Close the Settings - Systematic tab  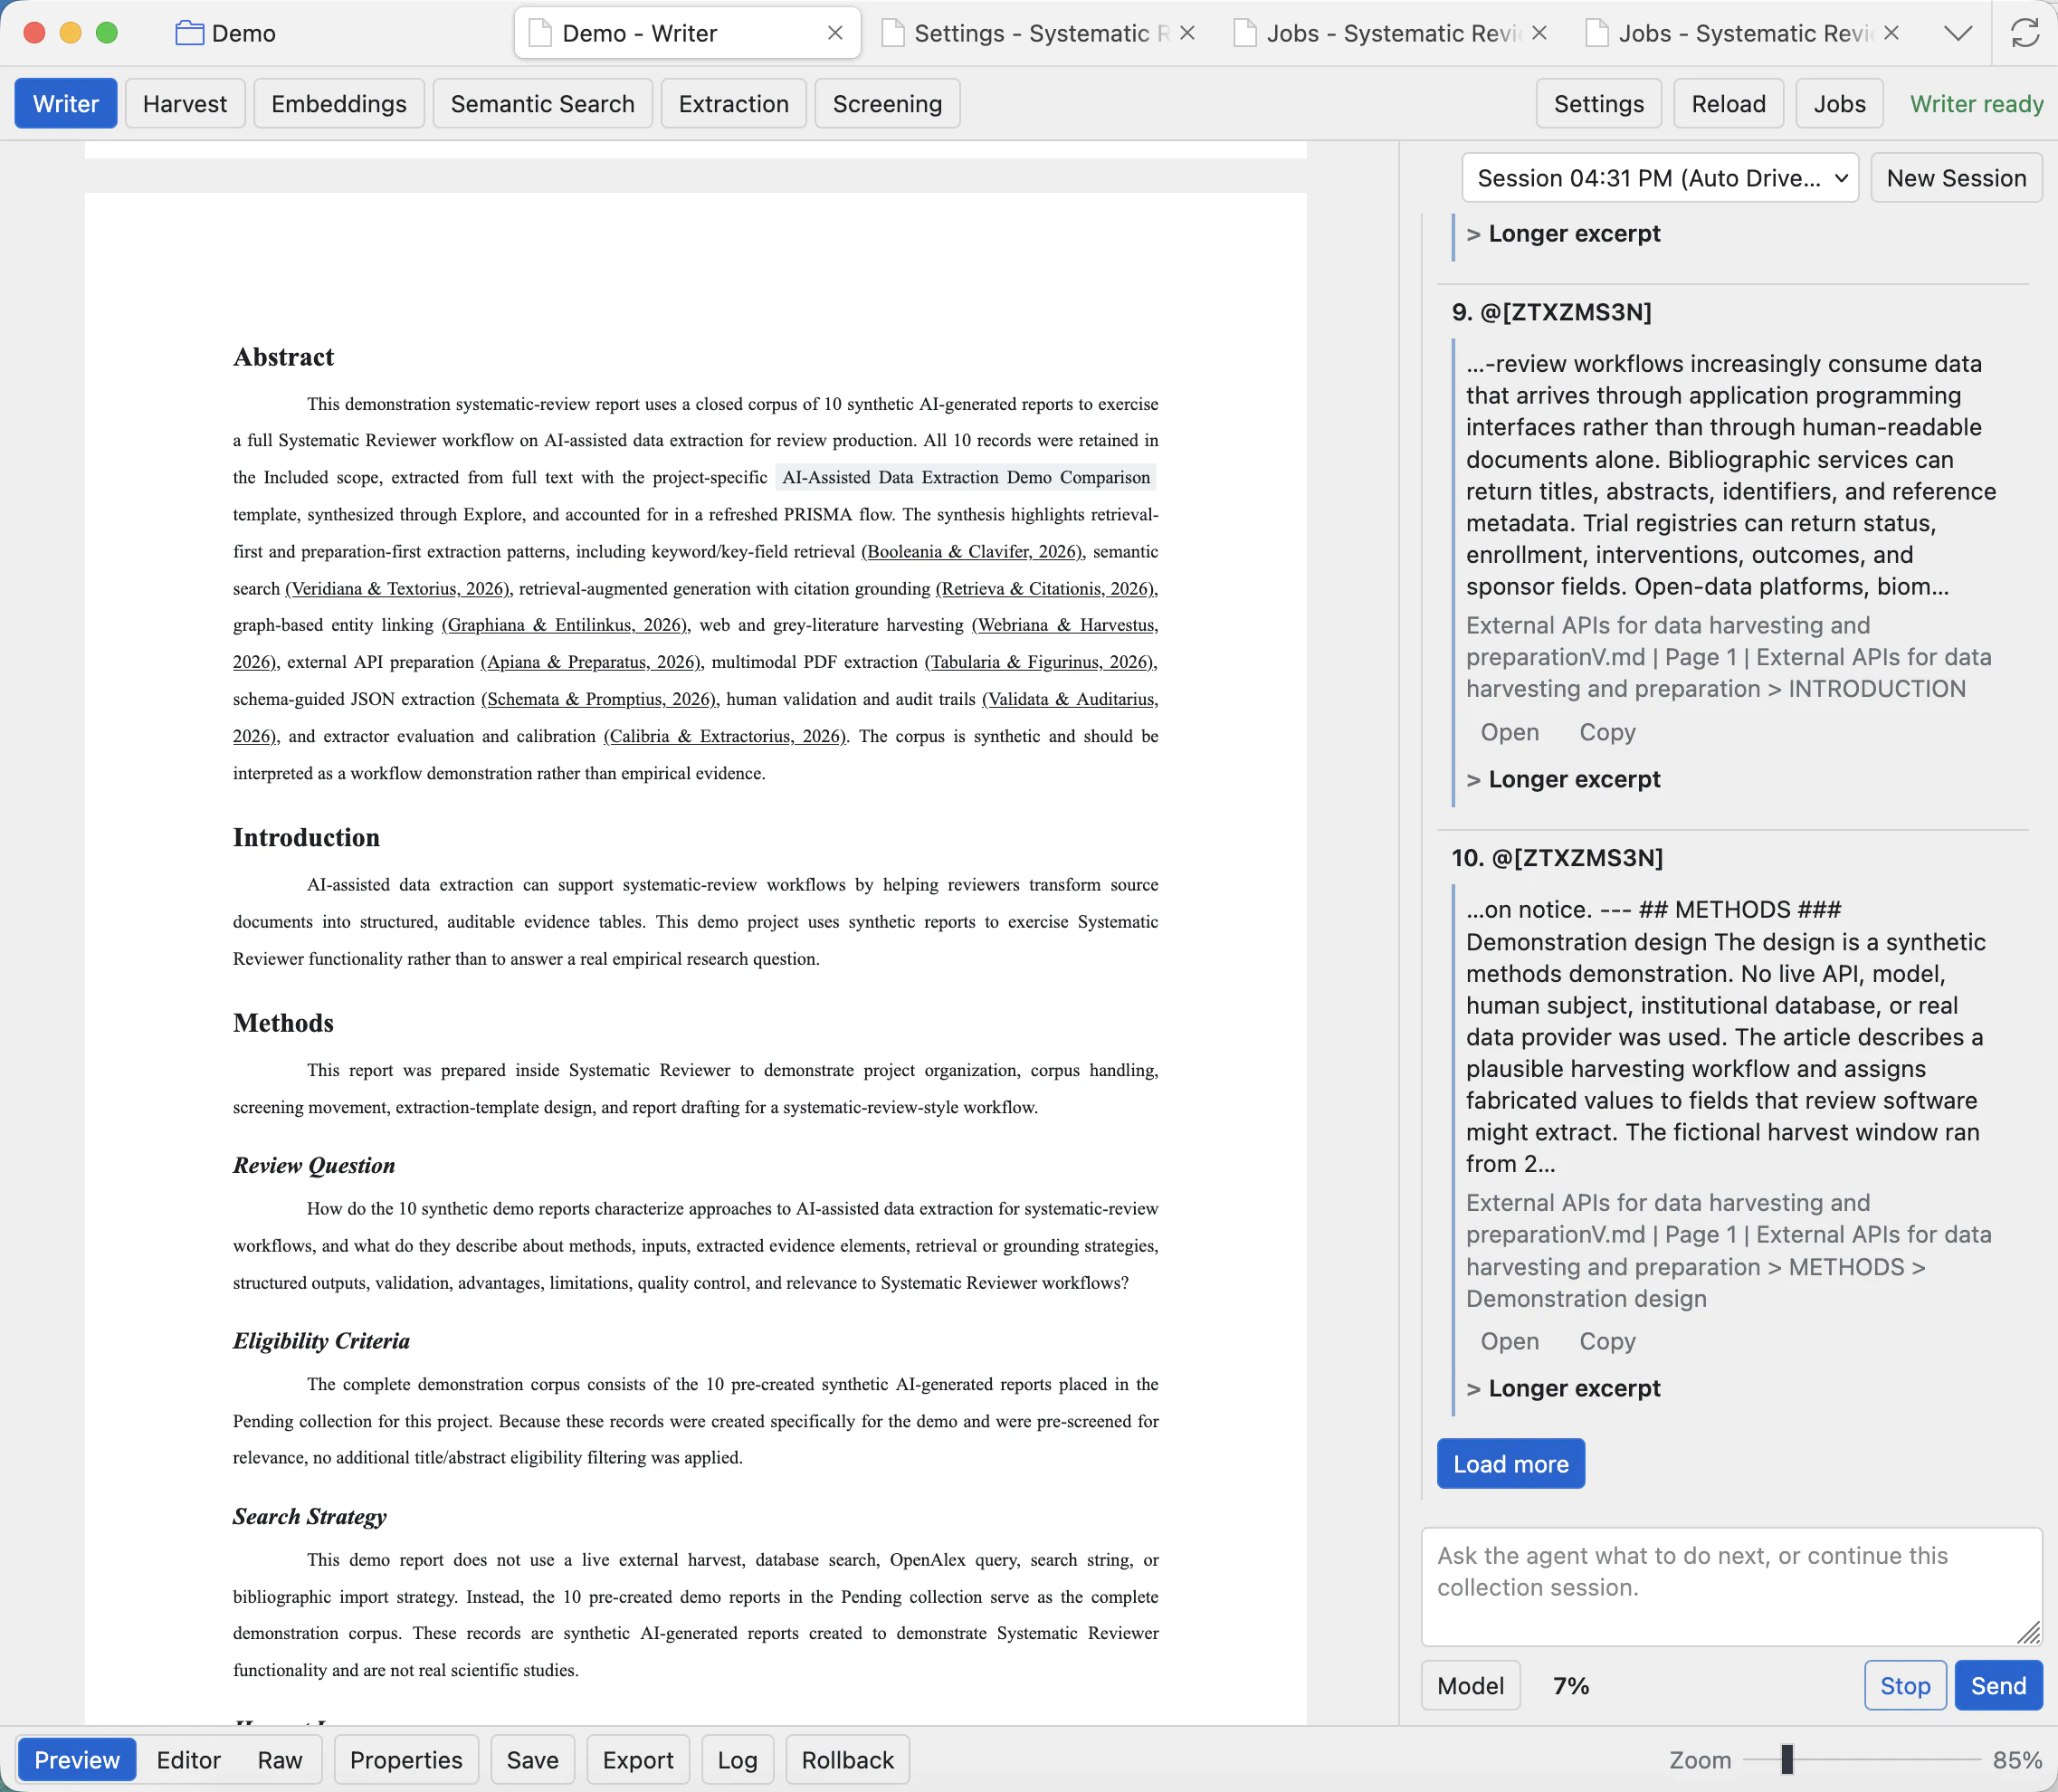(x=1187, y=33)
